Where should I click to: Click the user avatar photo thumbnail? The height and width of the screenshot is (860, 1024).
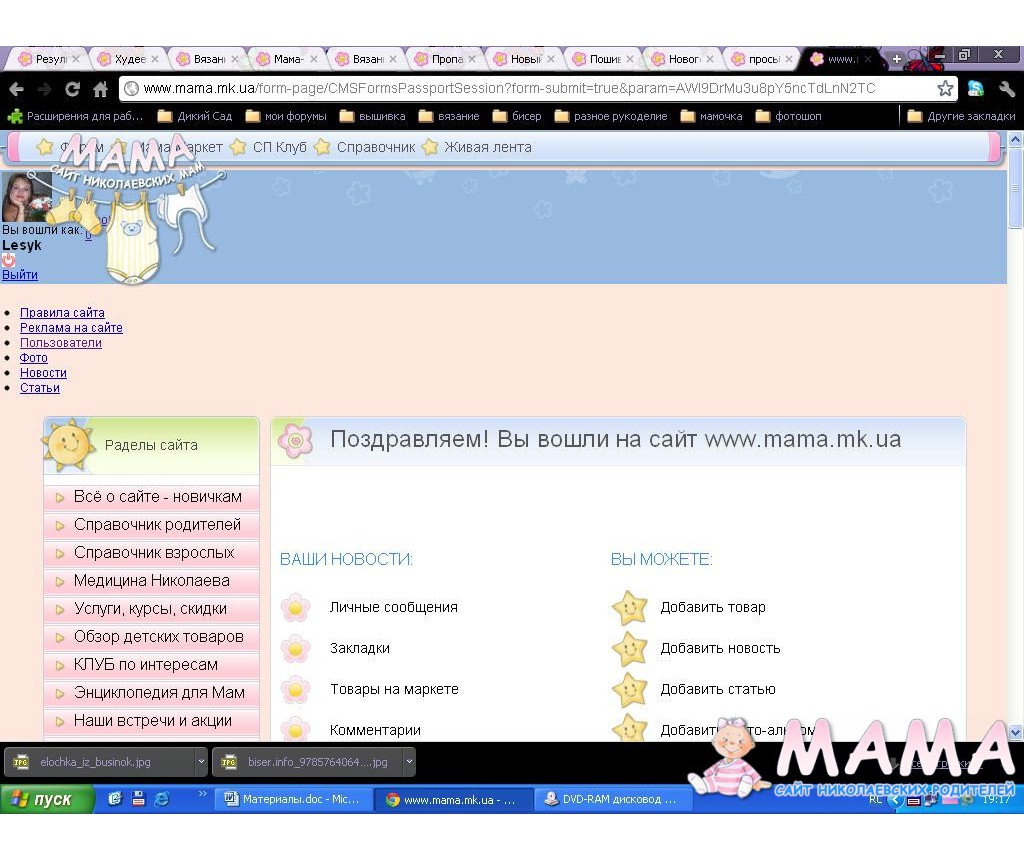click(x=26, y=197)
